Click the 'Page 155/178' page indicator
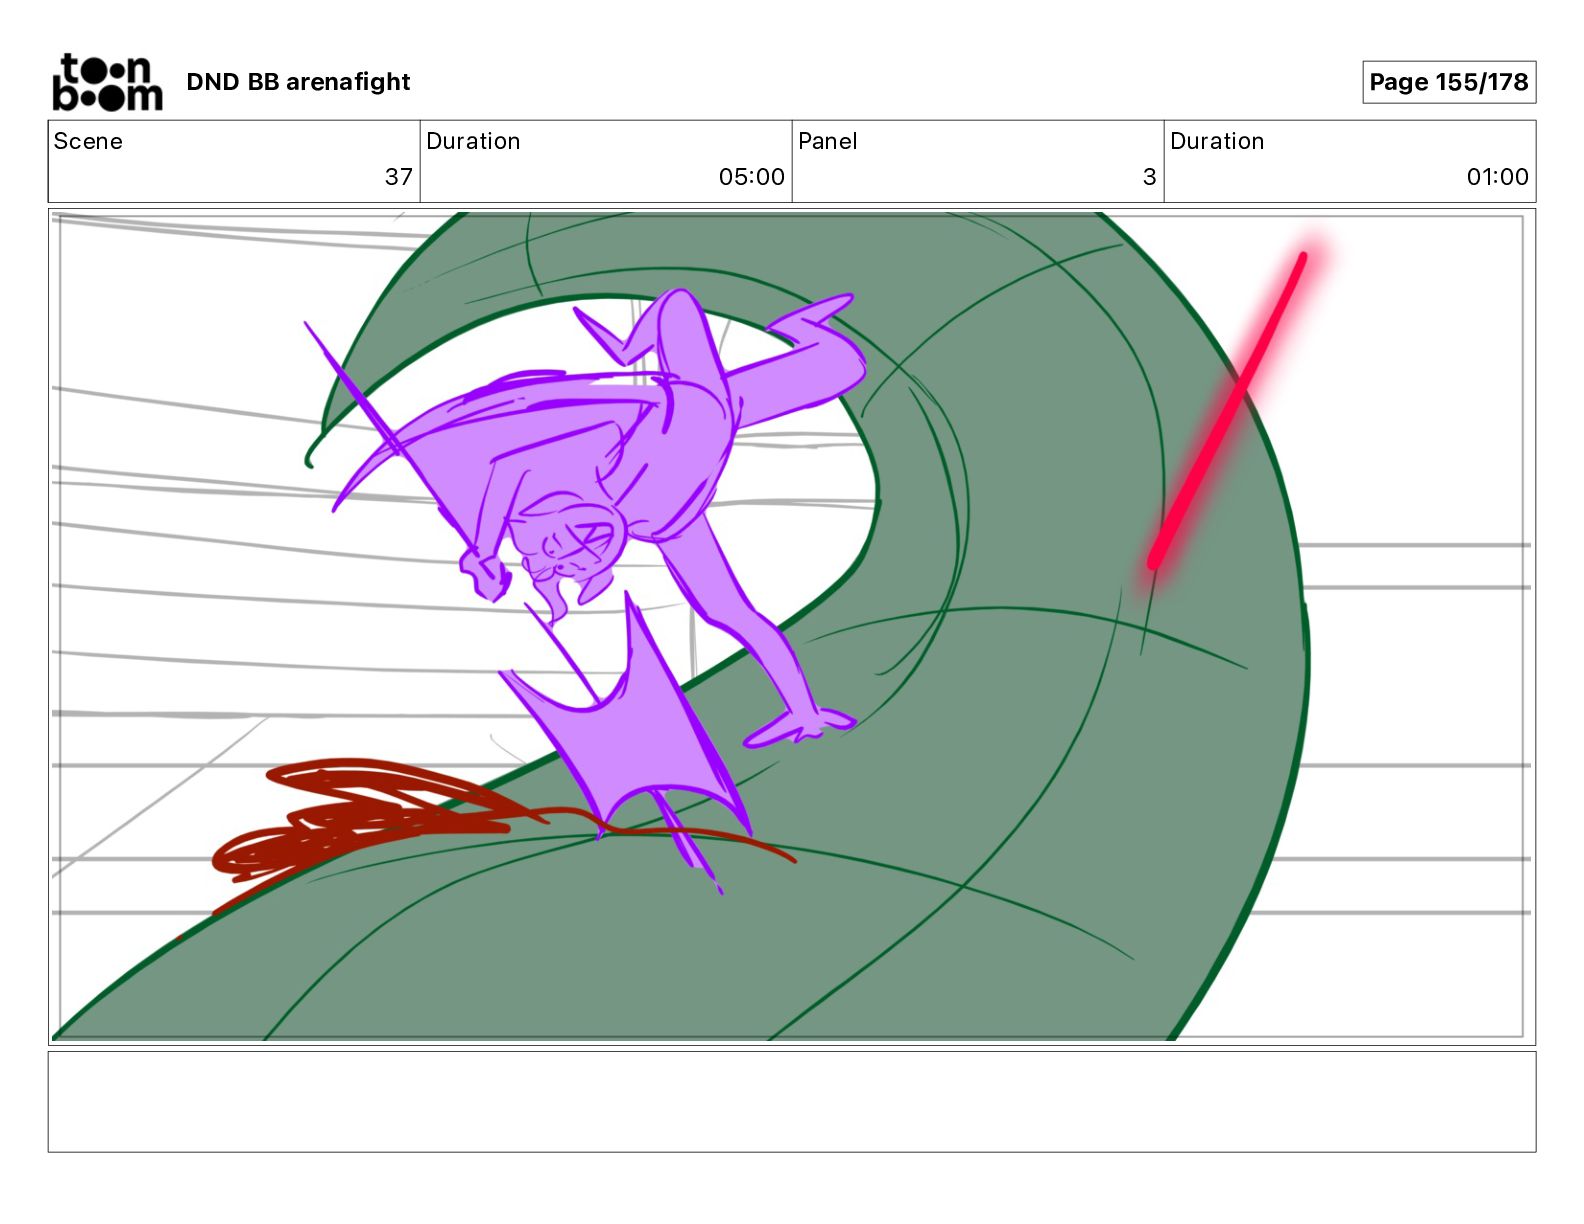This screenshot has height=1224, width=1584. click(x=1449, y=82)
